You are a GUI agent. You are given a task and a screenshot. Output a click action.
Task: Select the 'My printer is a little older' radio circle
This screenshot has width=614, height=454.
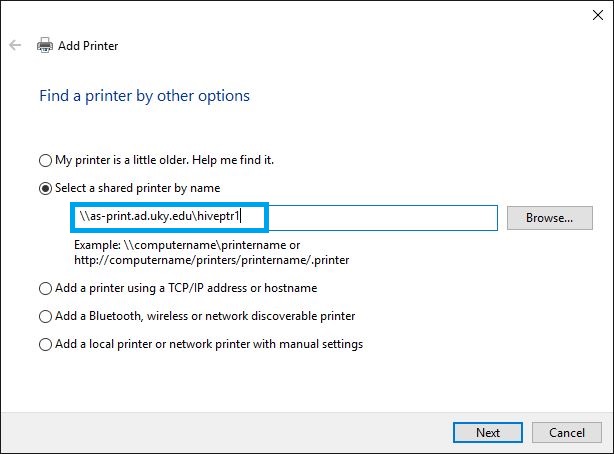pyautogui.click(x=45, y=160)
